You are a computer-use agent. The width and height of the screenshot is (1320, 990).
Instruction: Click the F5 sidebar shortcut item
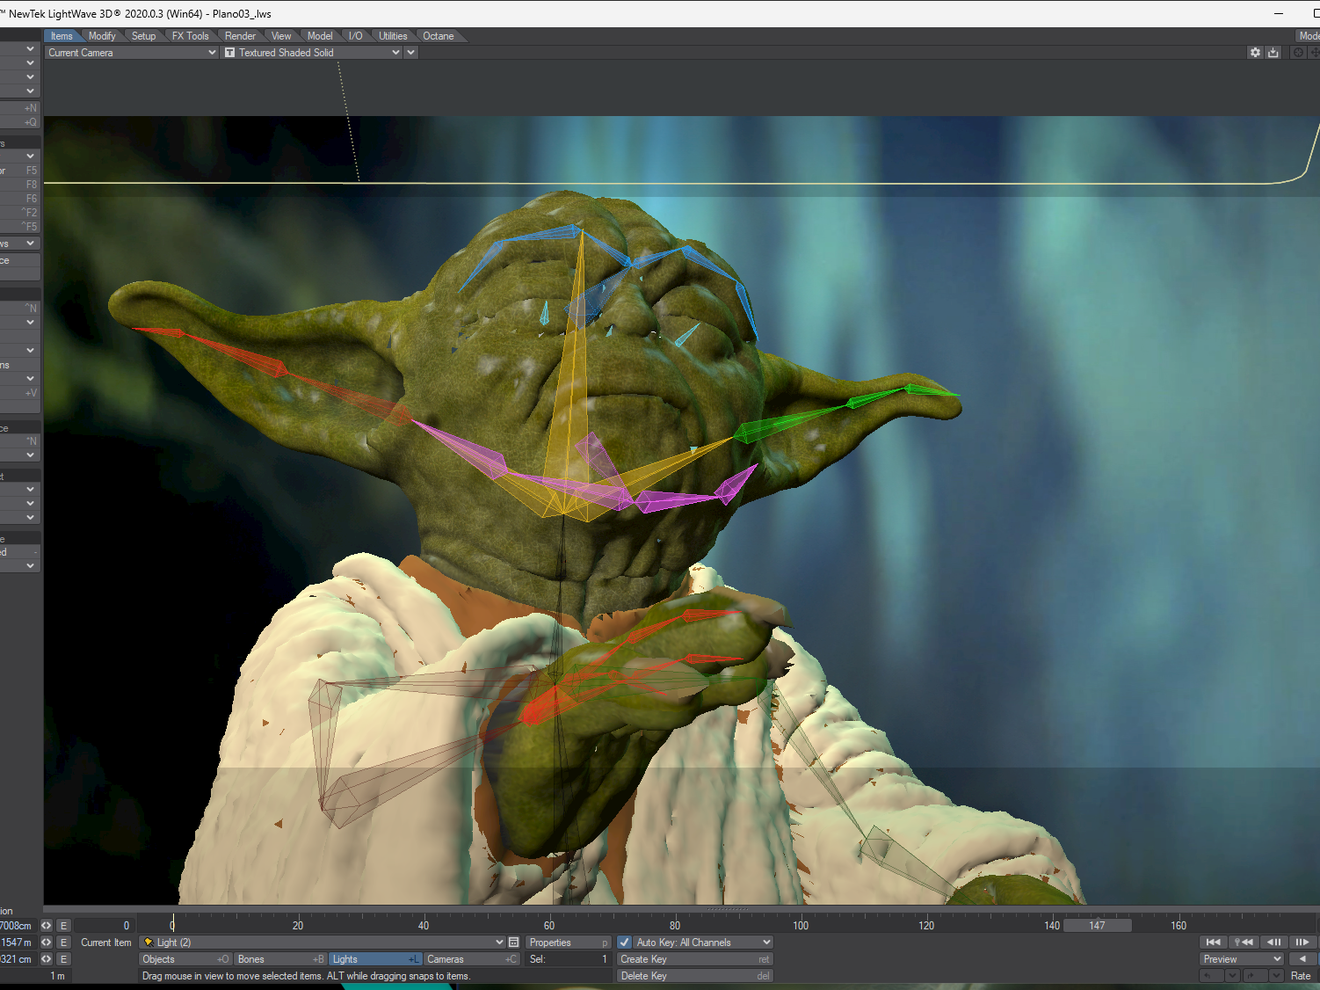pyautogui.click(x=19, y=171)
